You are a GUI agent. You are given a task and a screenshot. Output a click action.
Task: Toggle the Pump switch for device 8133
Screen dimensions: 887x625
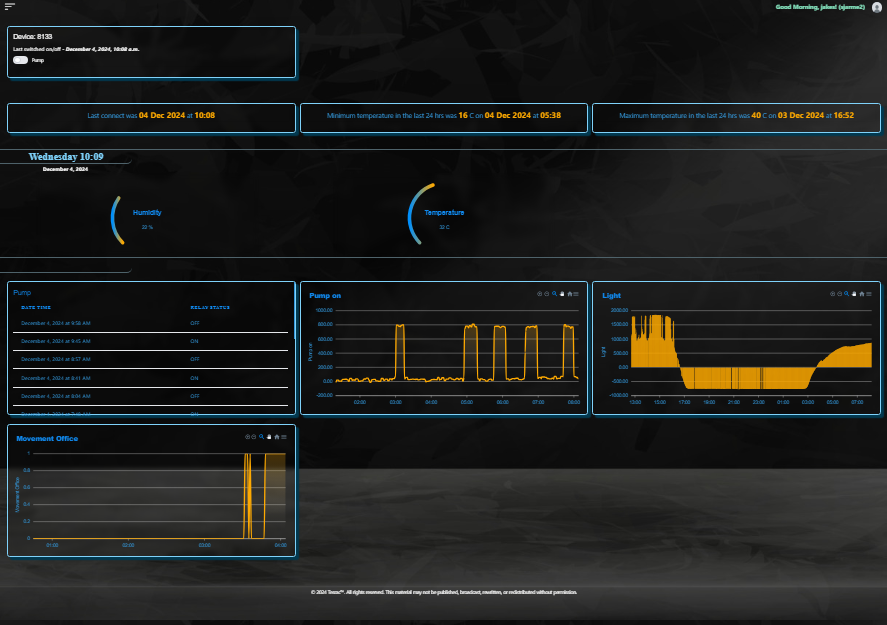(20, 60)
